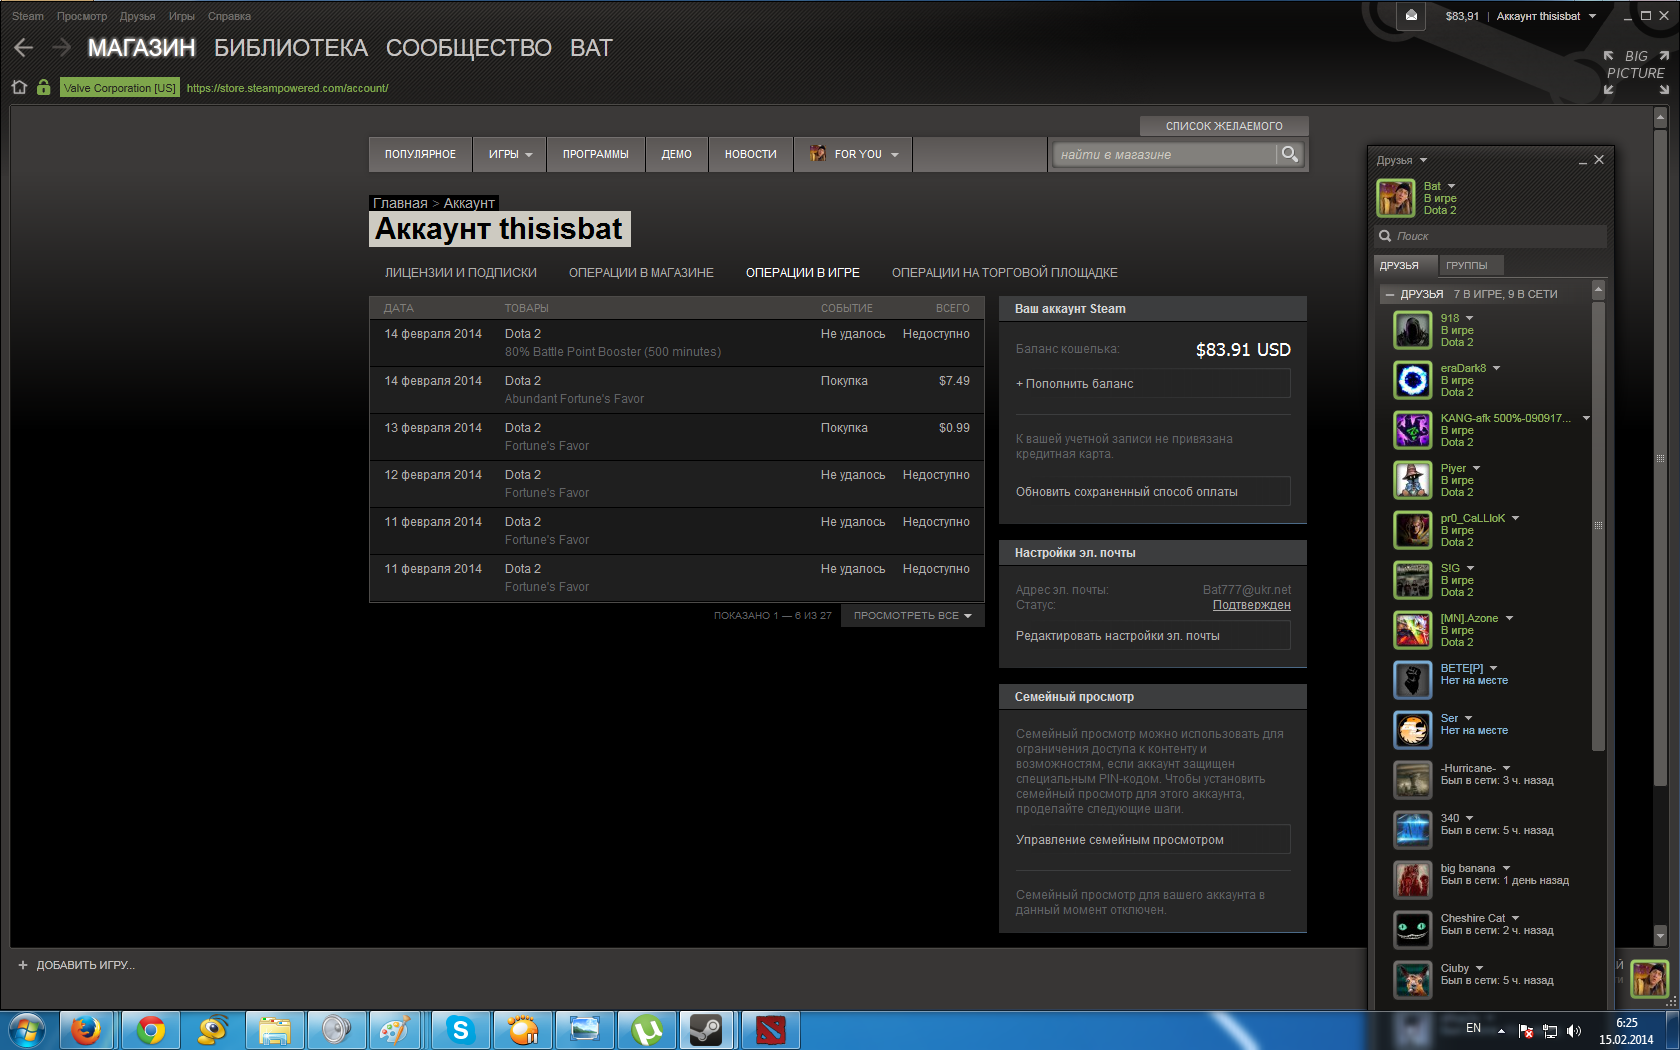Open eraDark8 friend avatar
This screenshot has width=1680, height=1050.
point(1413,380)
